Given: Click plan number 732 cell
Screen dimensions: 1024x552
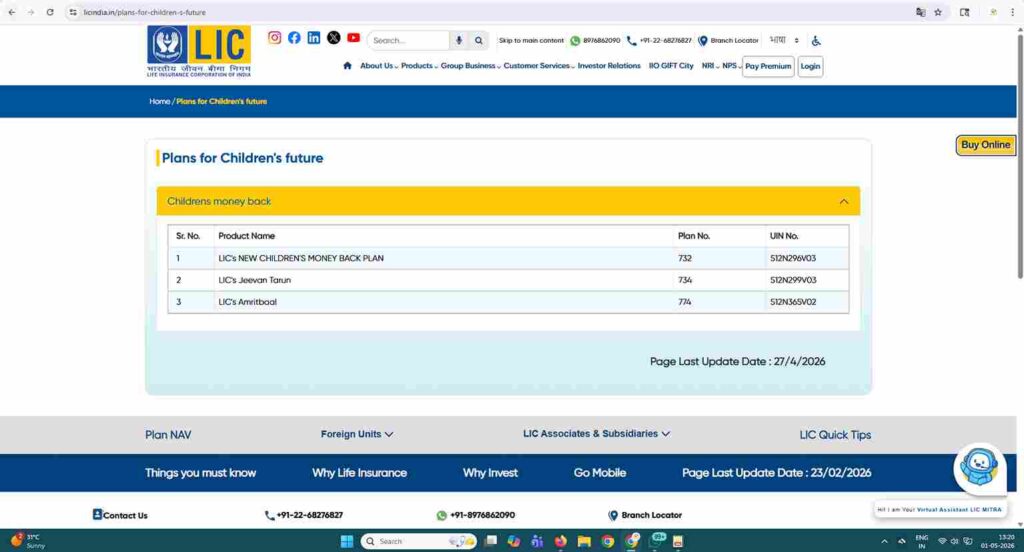Looking at the screenshot, I should 718,258.
